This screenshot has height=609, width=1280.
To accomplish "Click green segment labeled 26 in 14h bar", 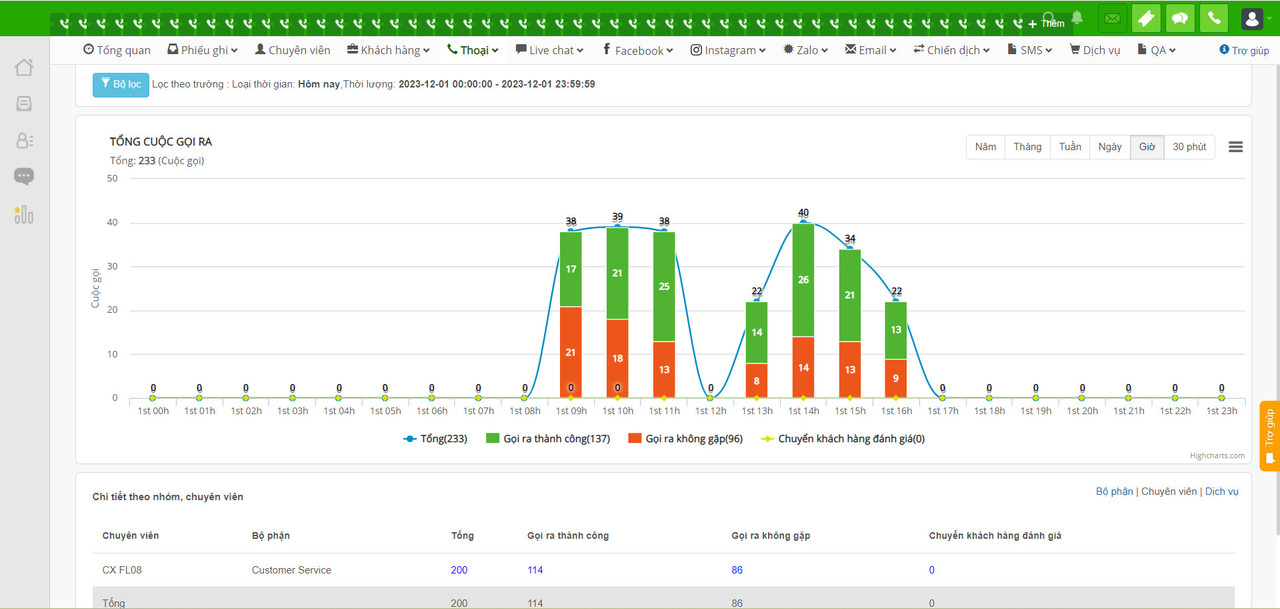I will pos(804,280).
